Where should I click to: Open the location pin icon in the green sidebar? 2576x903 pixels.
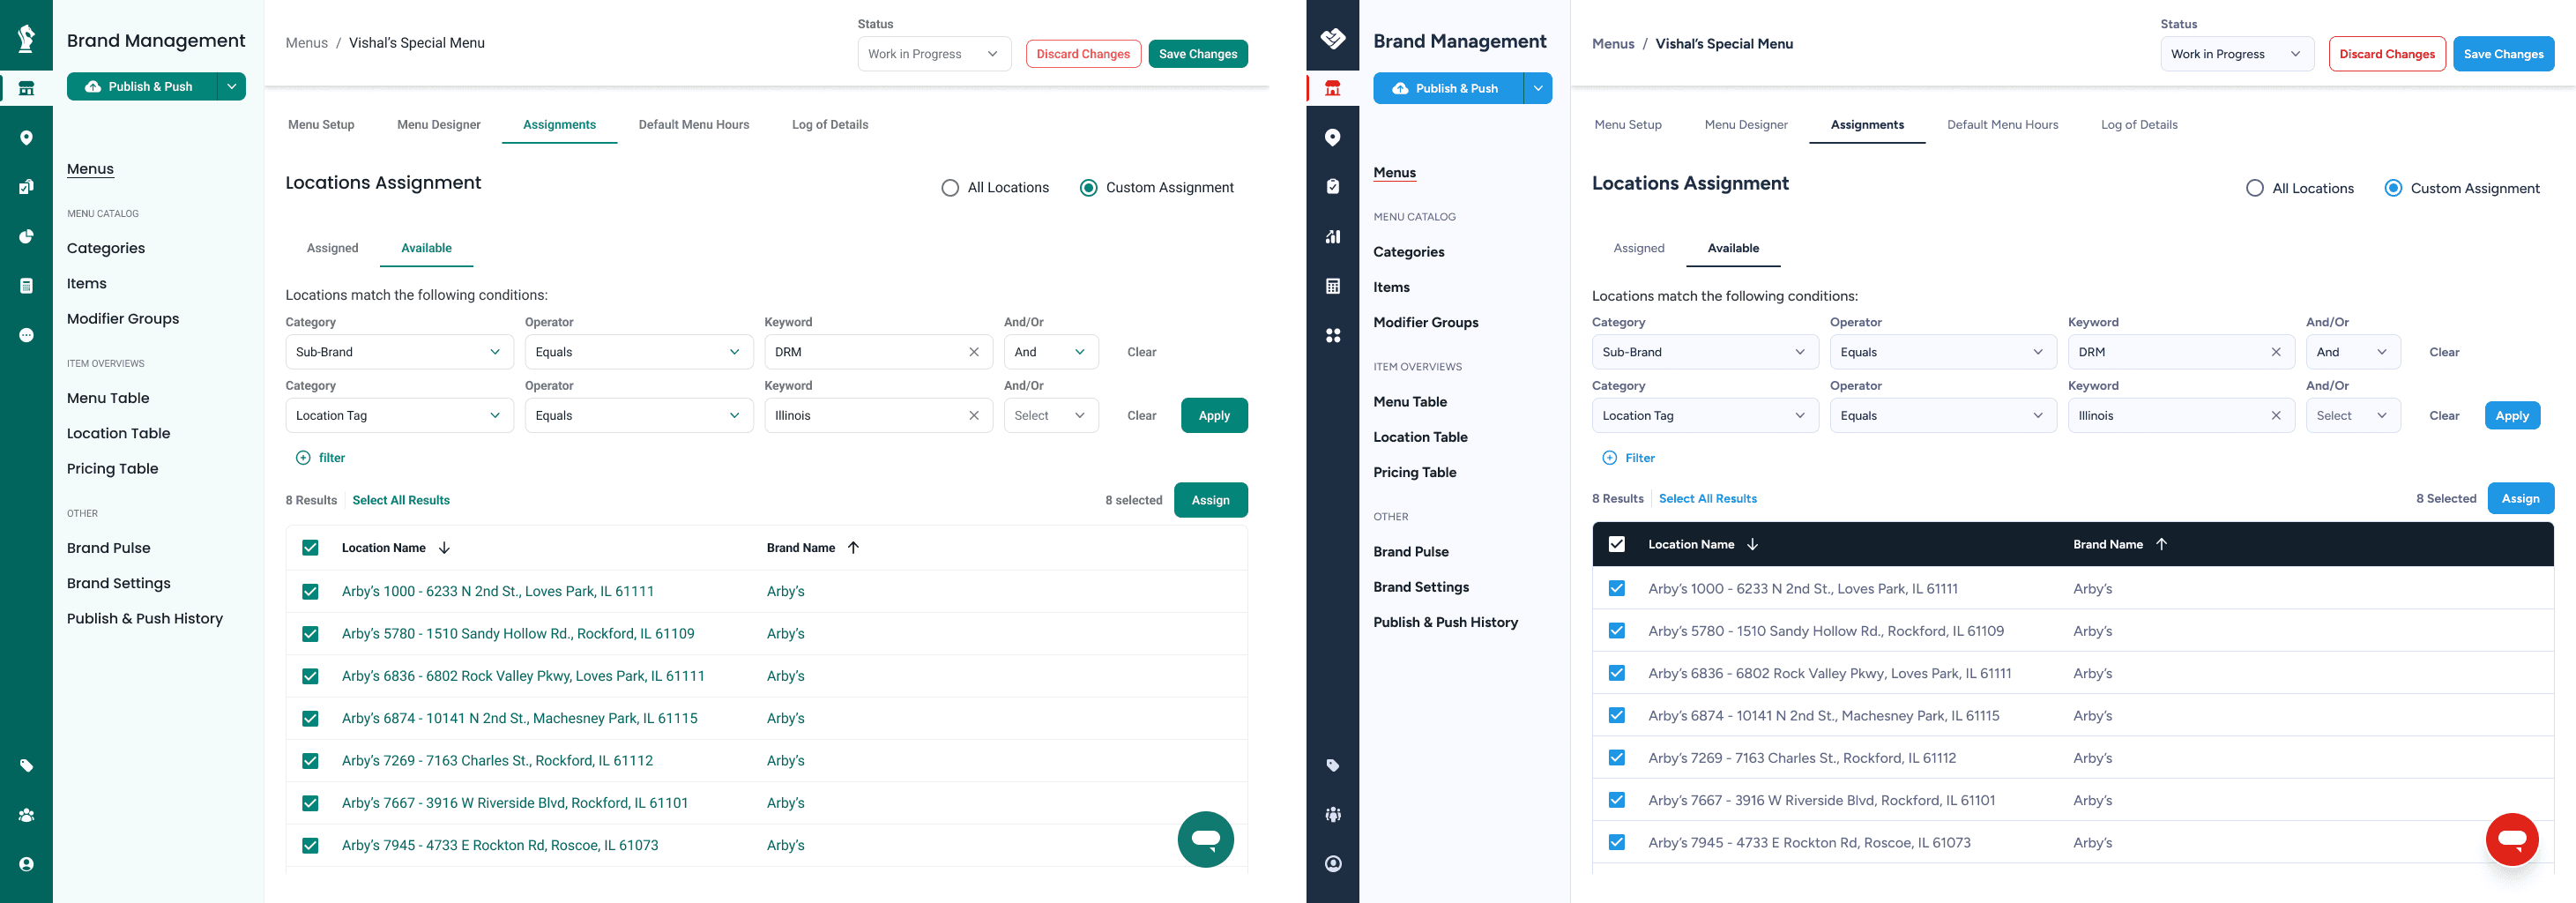coord(27,138)
